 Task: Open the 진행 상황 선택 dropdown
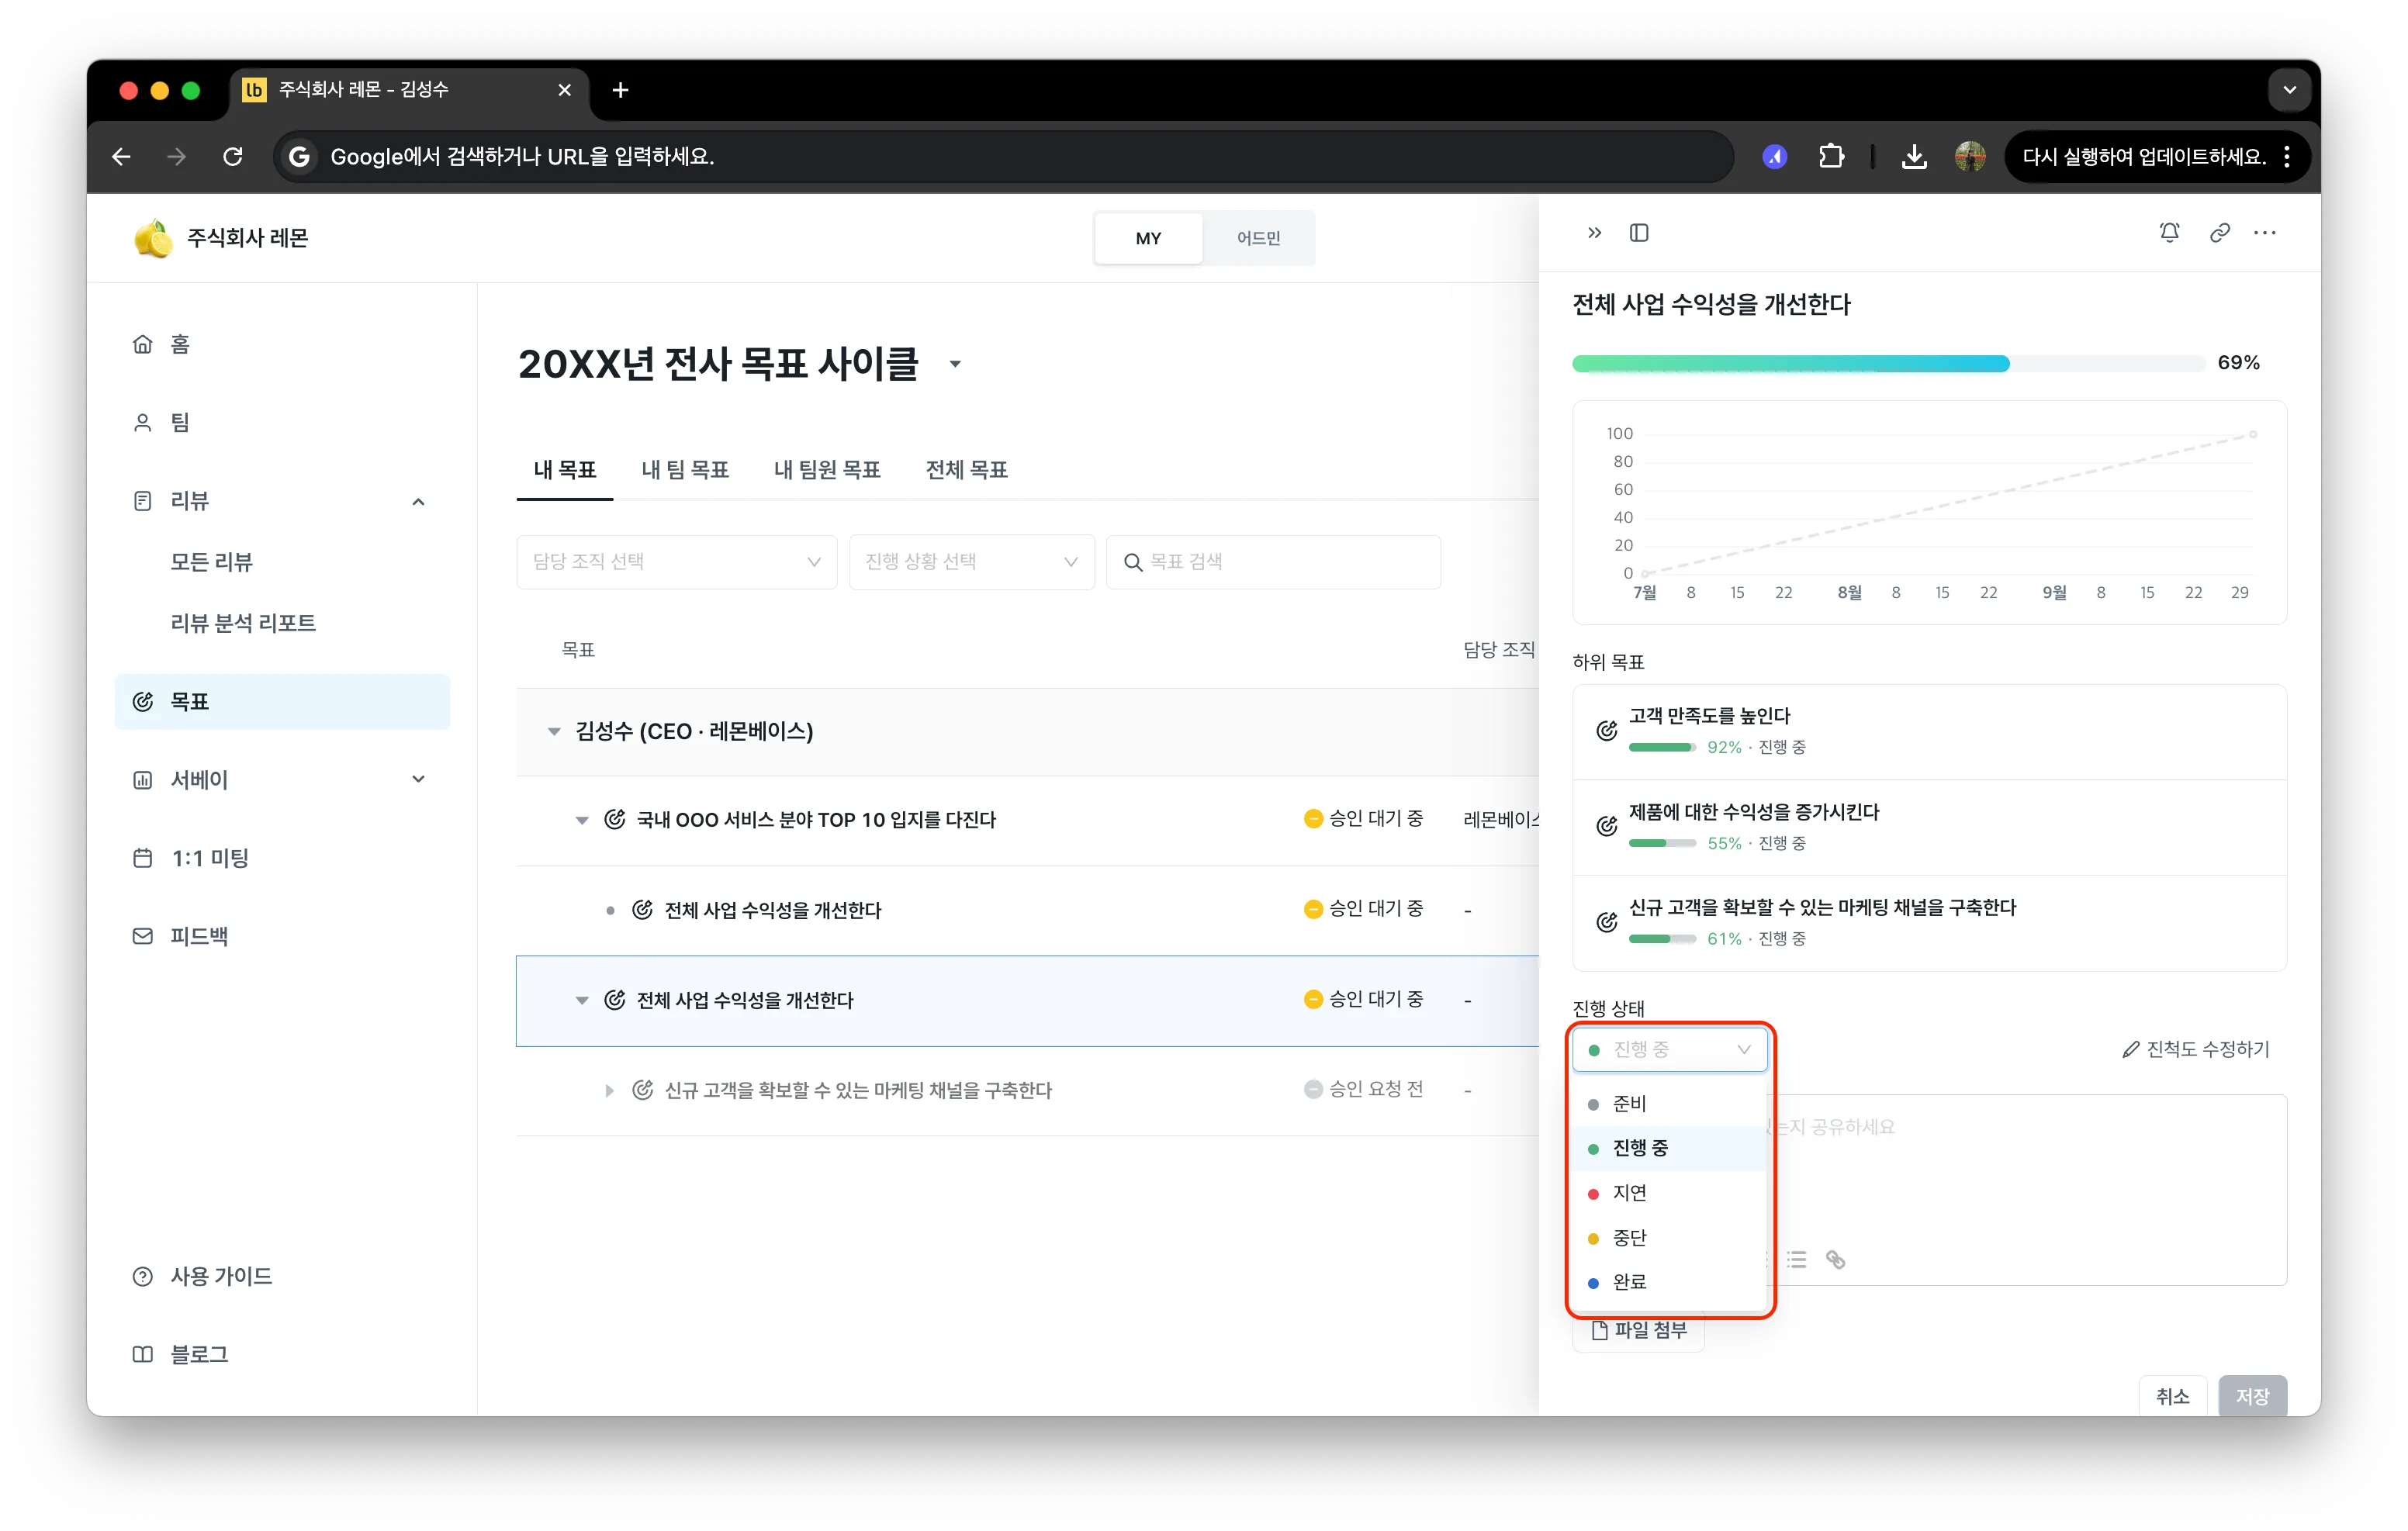971,562
